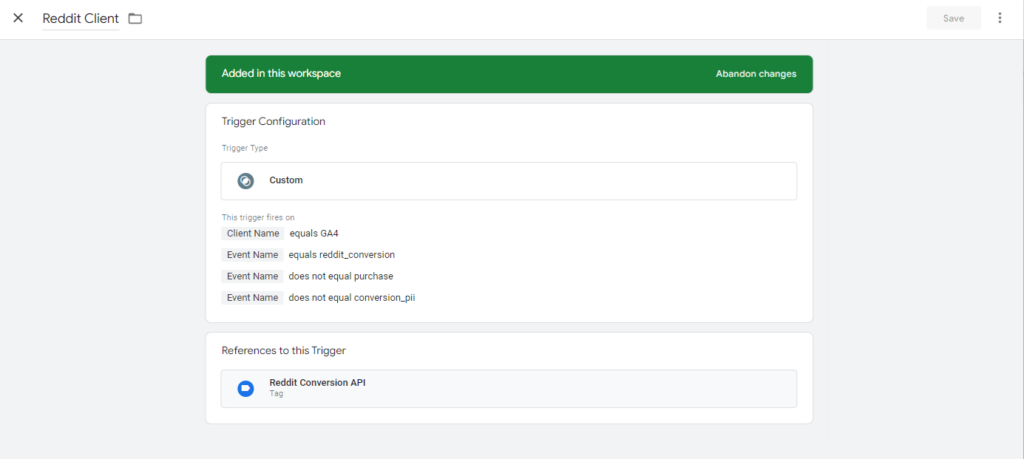Click the Event Name chip for purchase condition

(252, 276)
